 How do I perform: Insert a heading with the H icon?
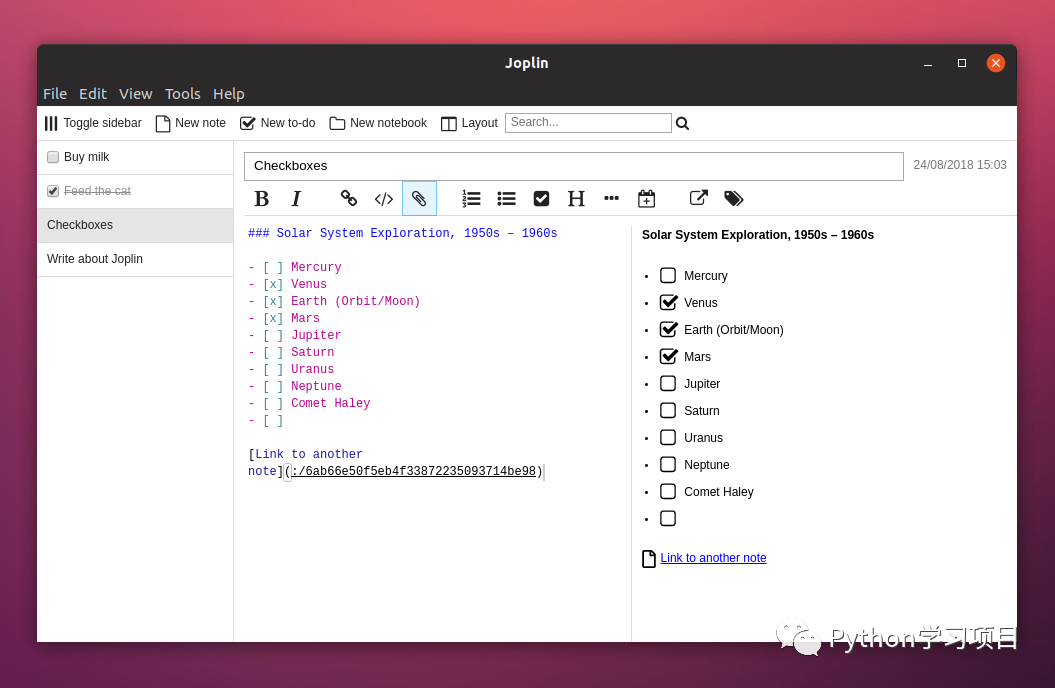click(576, 198)
